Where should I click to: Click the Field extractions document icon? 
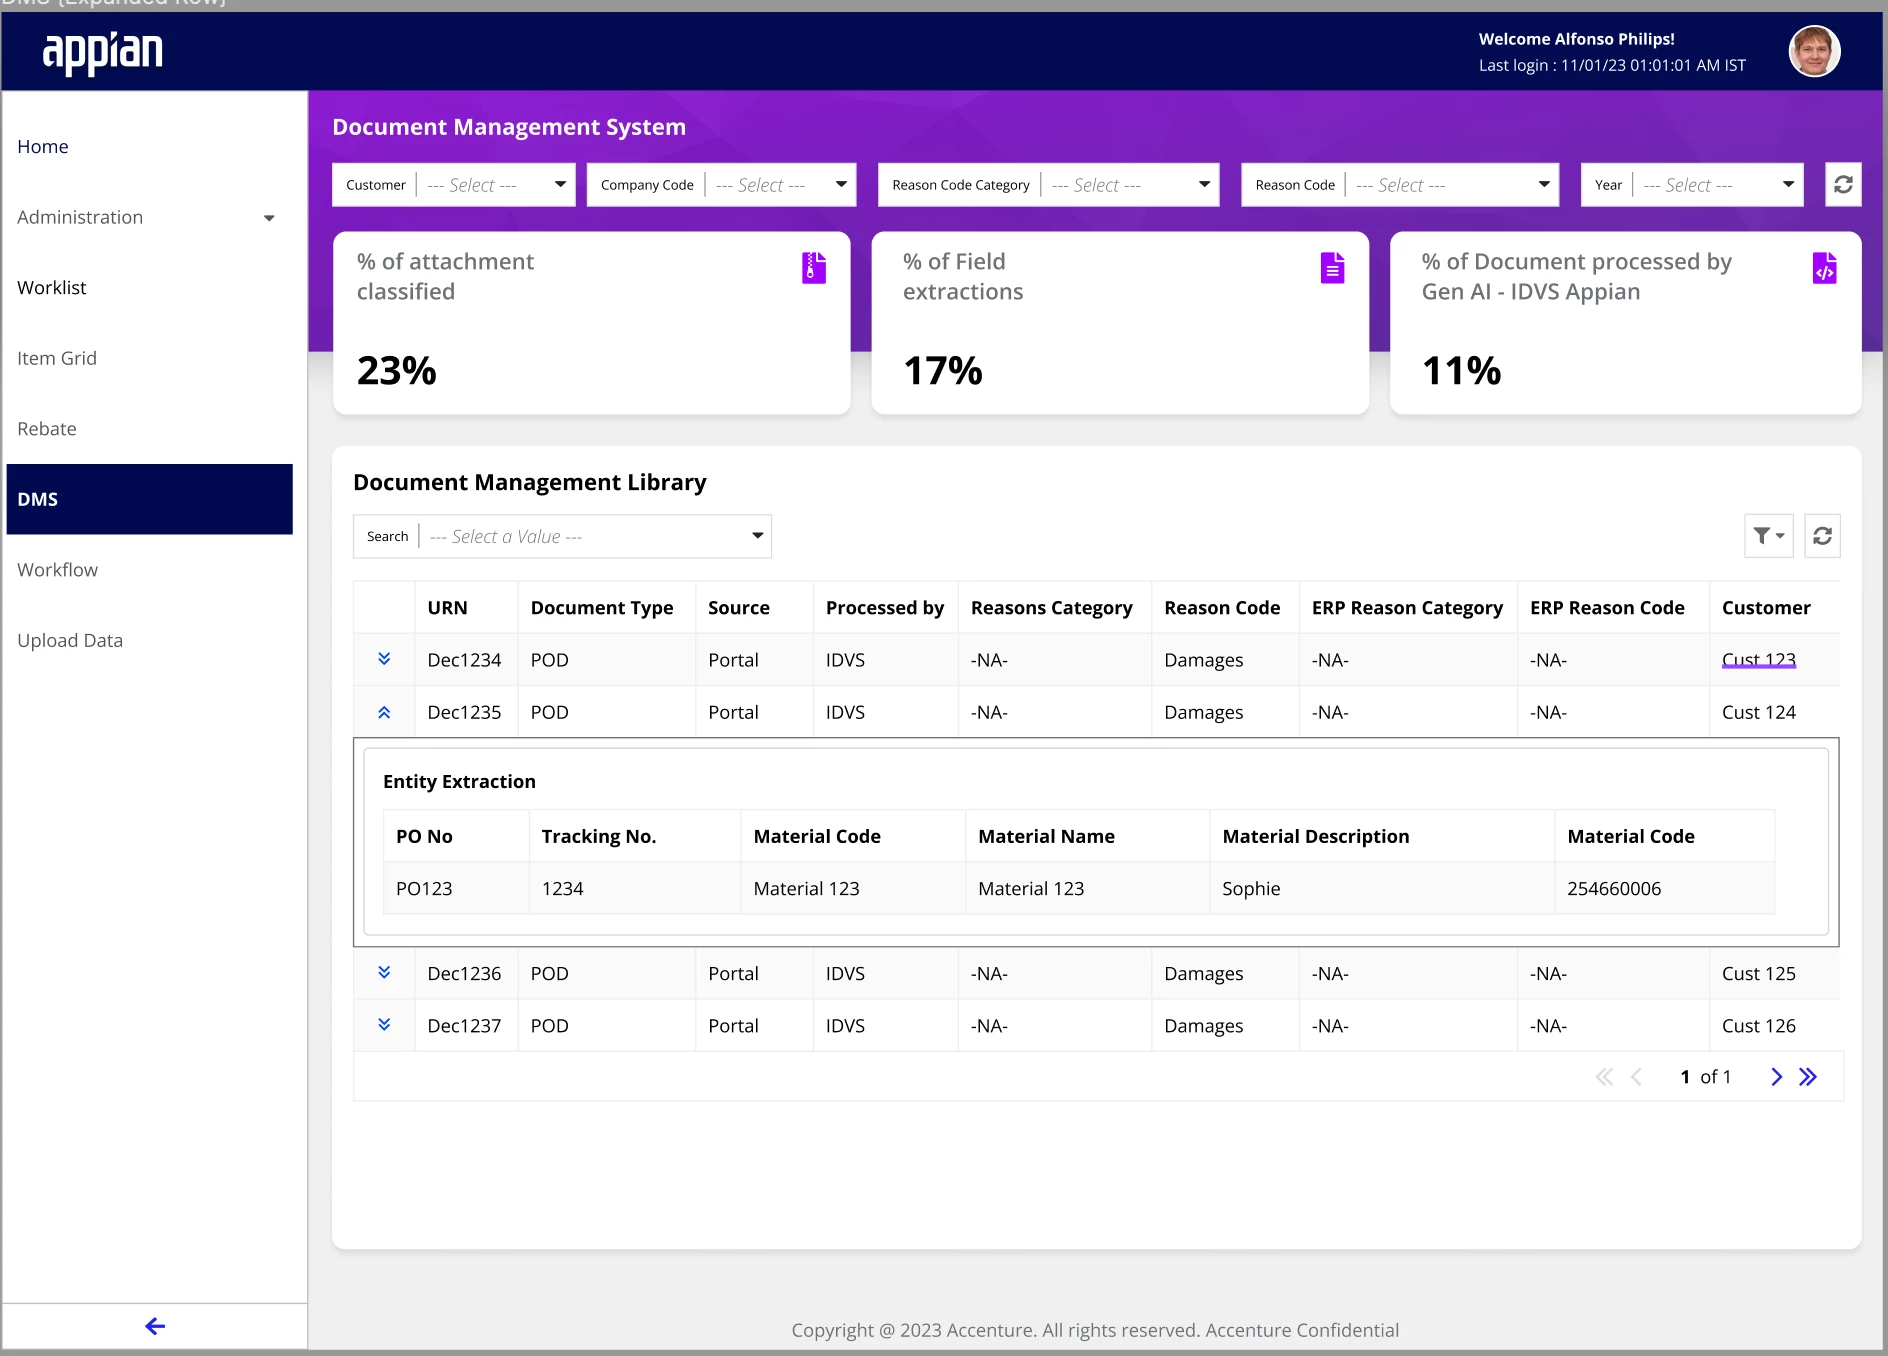(x=1332, y=268)
